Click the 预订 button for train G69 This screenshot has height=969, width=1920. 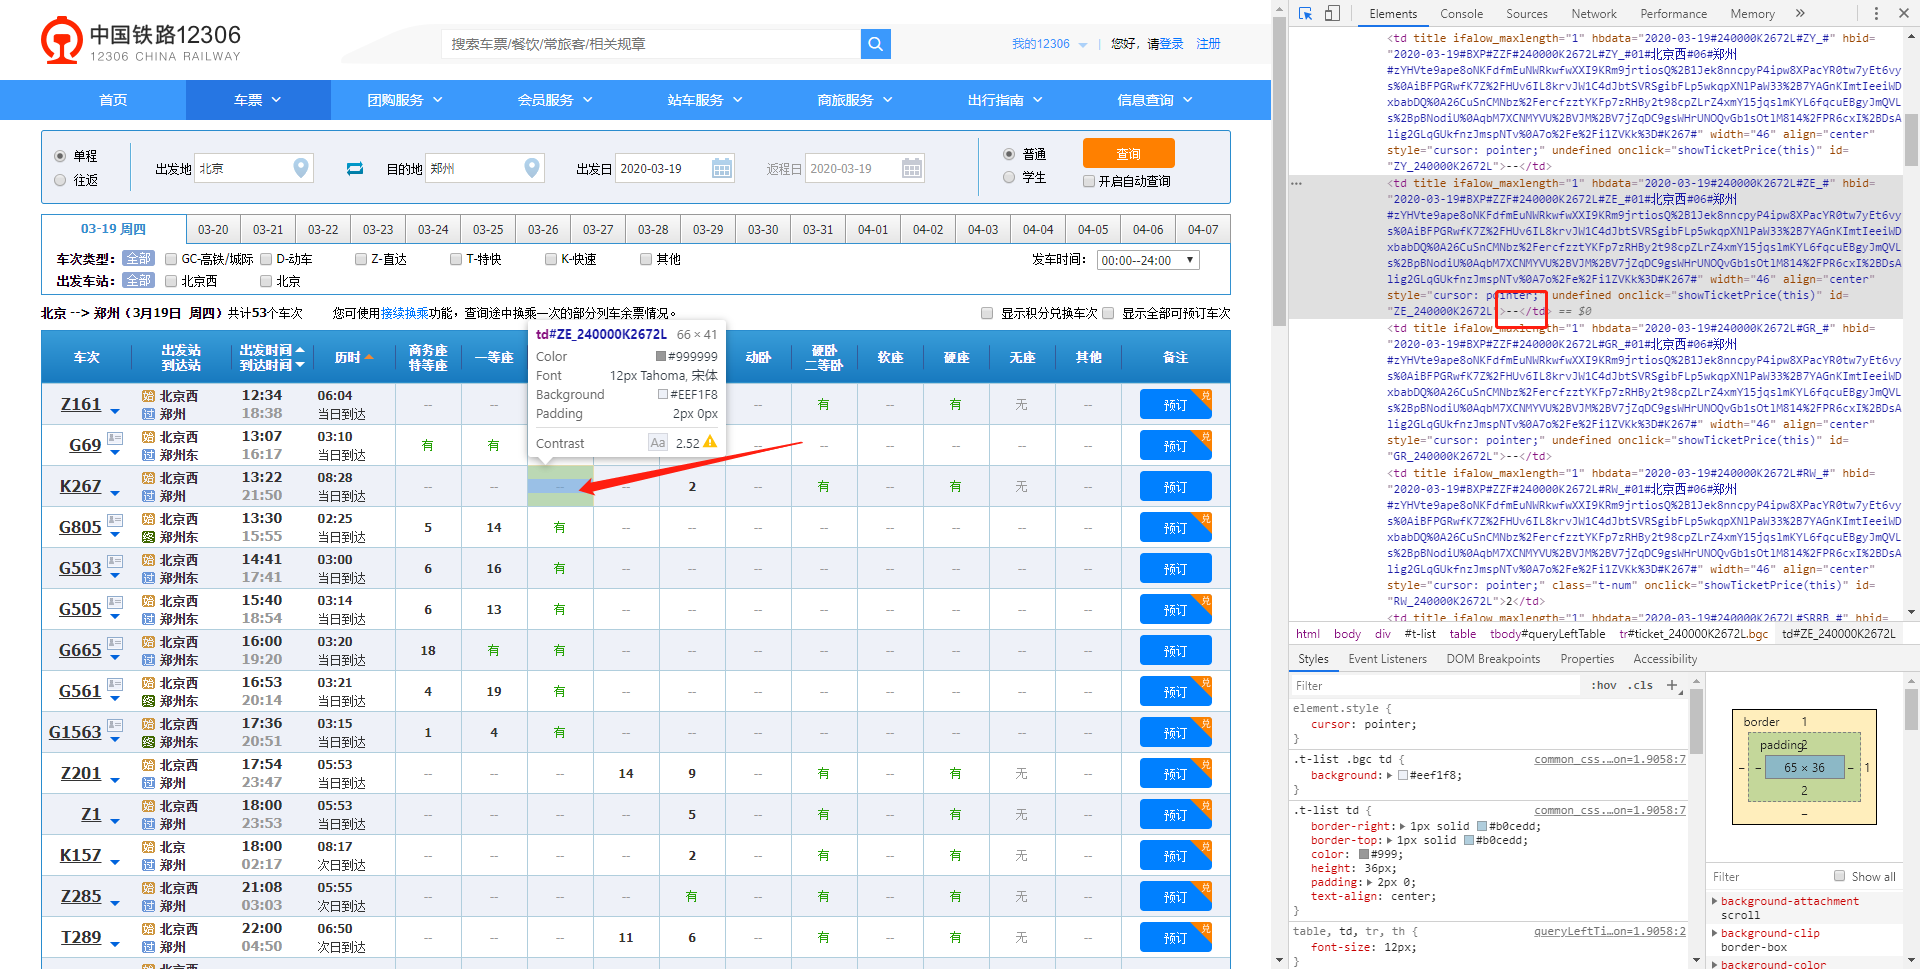click(x=1174, y=446)
